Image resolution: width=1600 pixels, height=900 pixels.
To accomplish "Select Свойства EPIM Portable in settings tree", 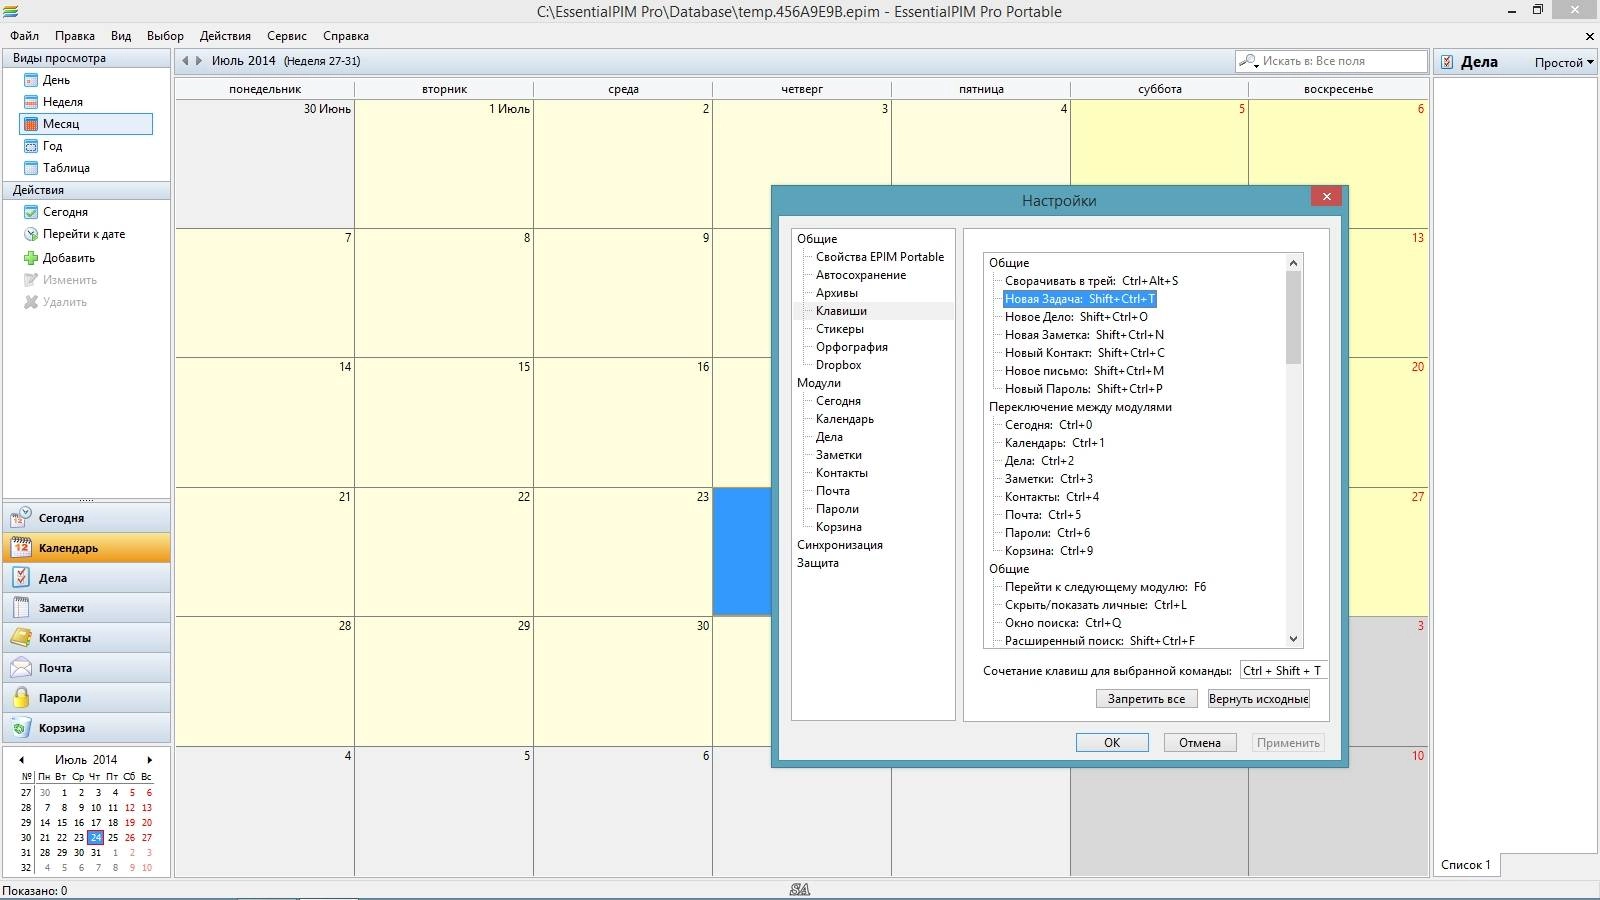I will (880, 257).
